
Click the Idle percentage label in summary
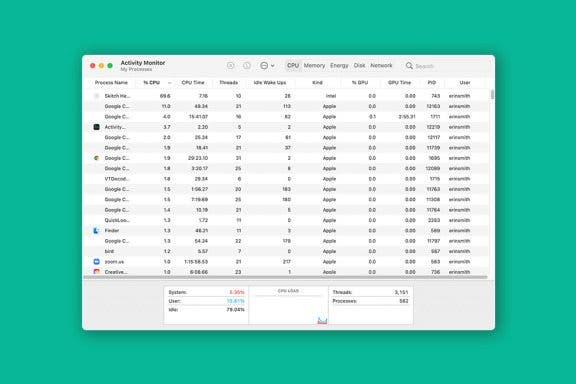173,310
